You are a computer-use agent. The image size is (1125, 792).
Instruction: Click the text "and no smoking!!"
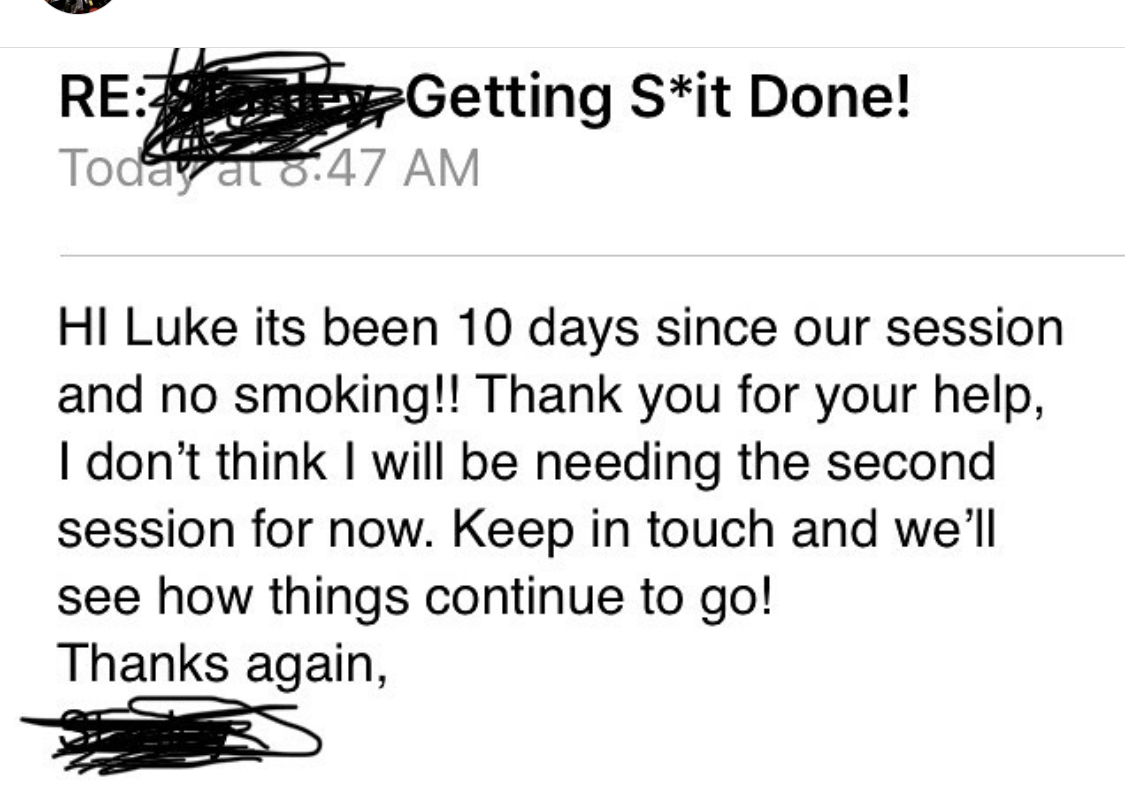[x=262, y=397]
